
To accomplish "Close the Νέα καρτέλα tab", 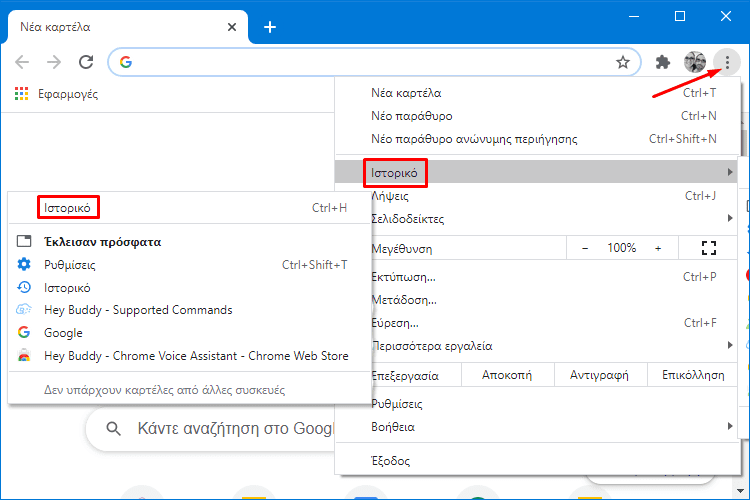I will click(x=232, y=27).
